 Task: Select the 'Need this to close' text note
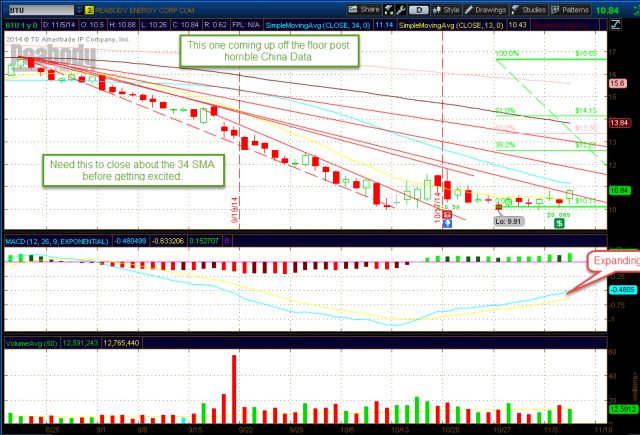point(133,171)
